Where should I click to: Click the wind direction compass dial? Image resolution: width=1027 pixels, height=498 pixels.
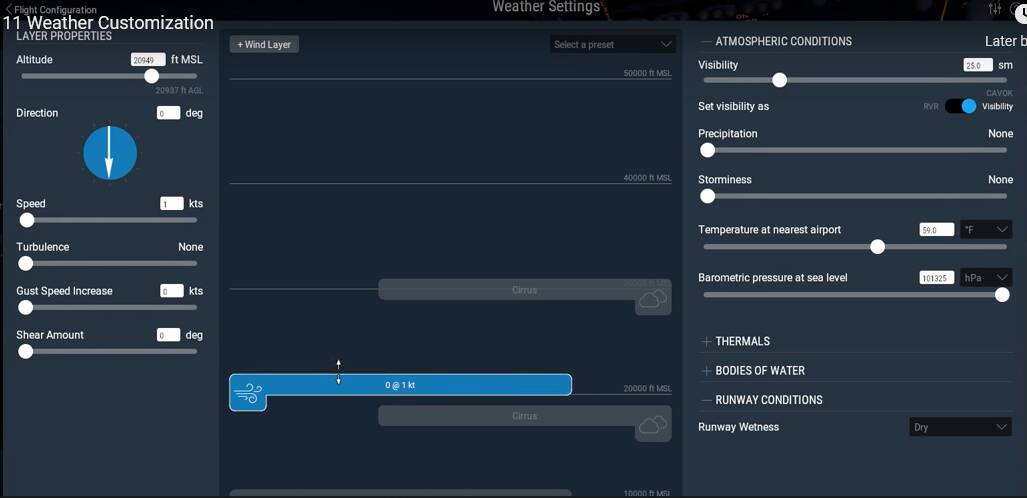point(110,153)
